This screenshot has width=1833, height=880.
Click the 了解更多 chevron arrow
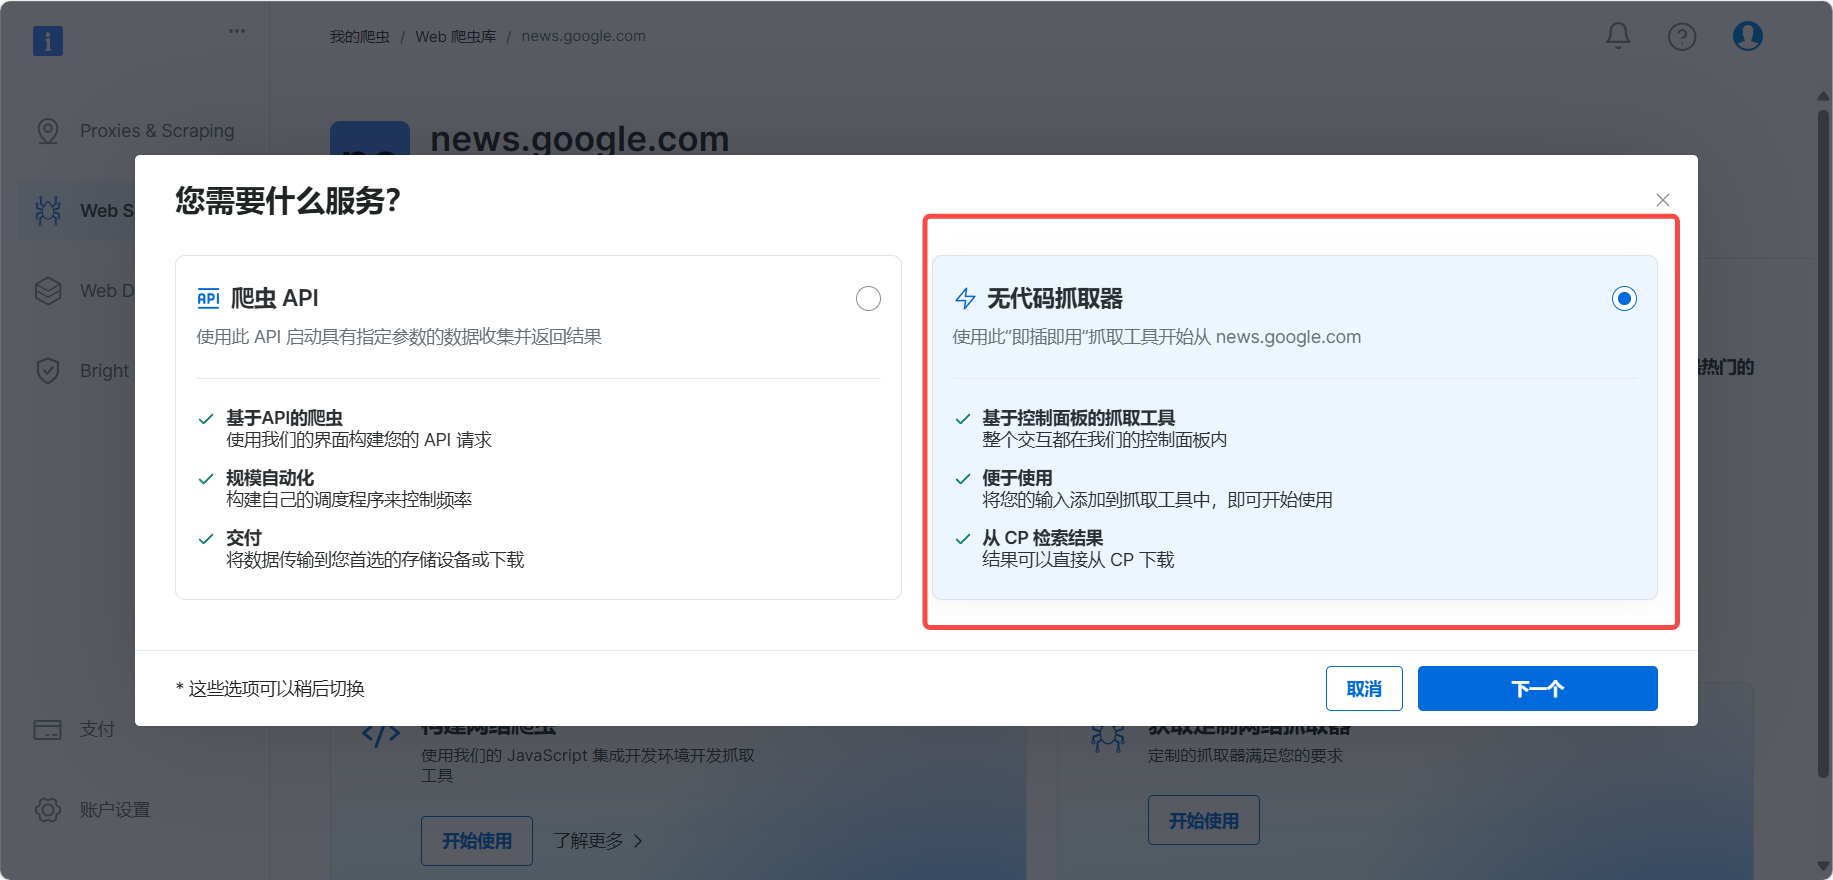point(638,841)
